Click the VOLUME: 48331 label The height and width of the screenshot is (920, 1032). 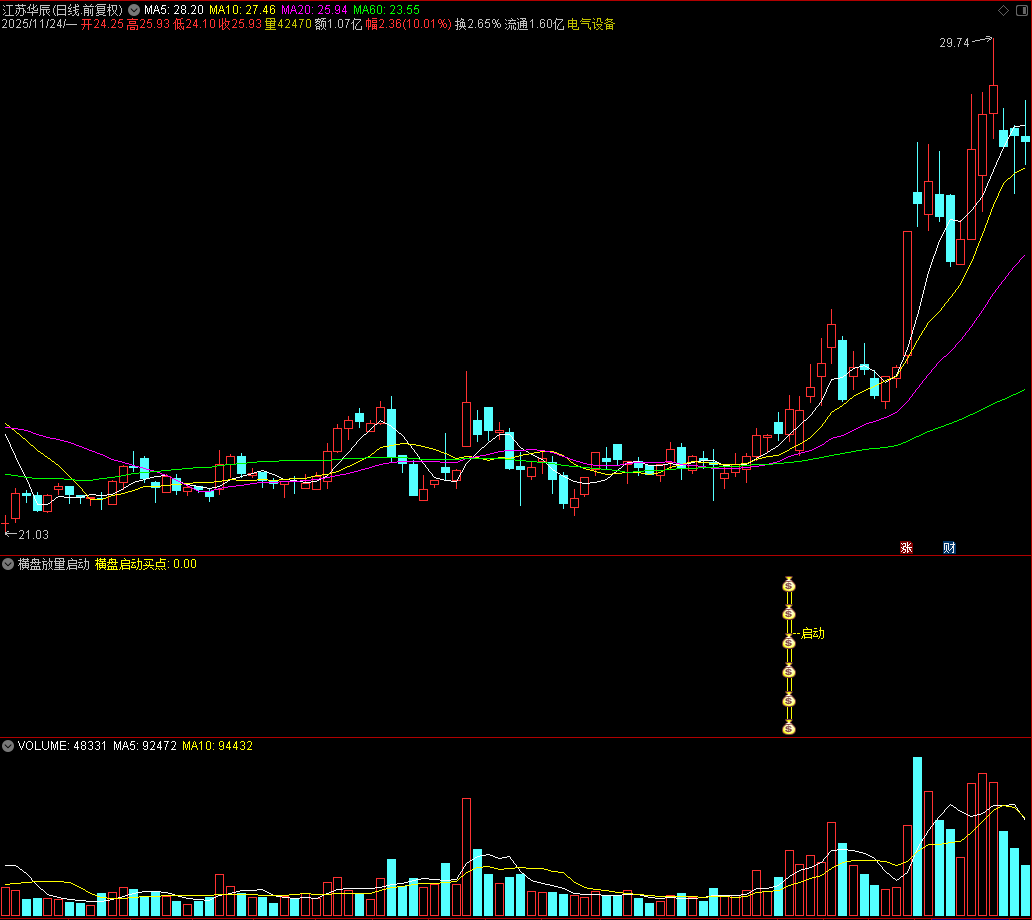[x=62, y=746]
